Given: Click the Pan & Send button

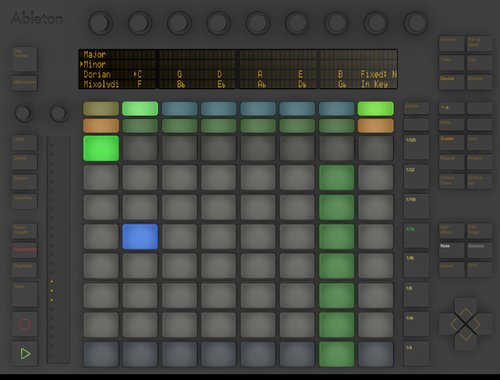Looking at the screenshot, I should coord(479,44).
